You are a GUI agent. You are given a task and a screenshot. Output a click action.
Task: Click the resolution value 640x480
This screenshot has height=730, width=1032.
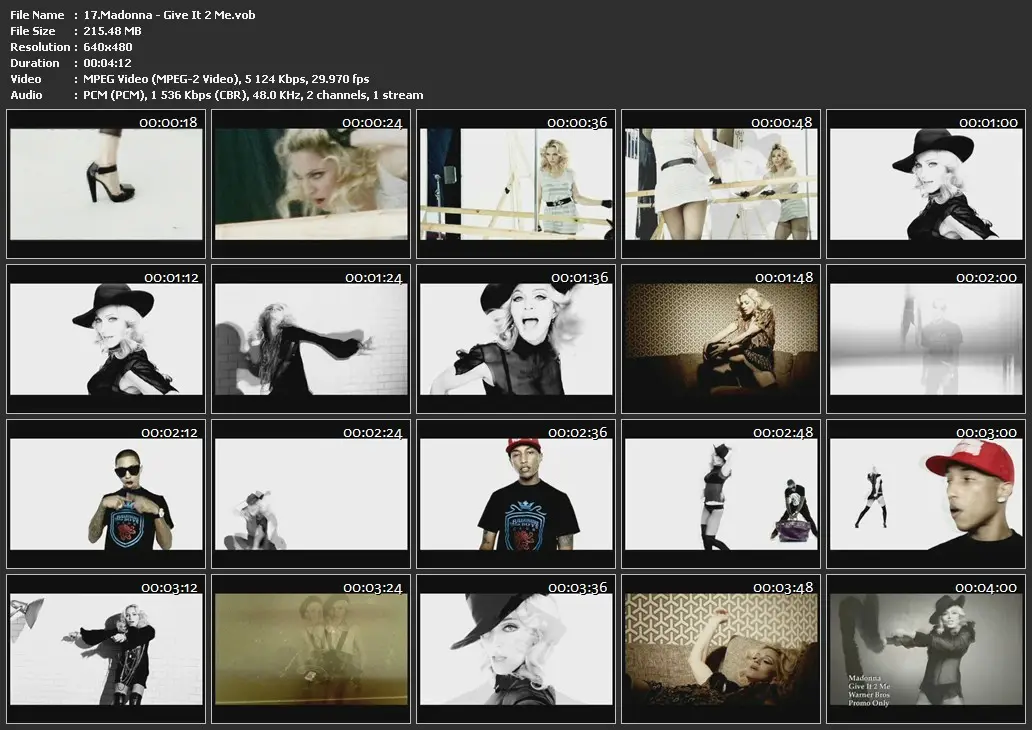107,47
